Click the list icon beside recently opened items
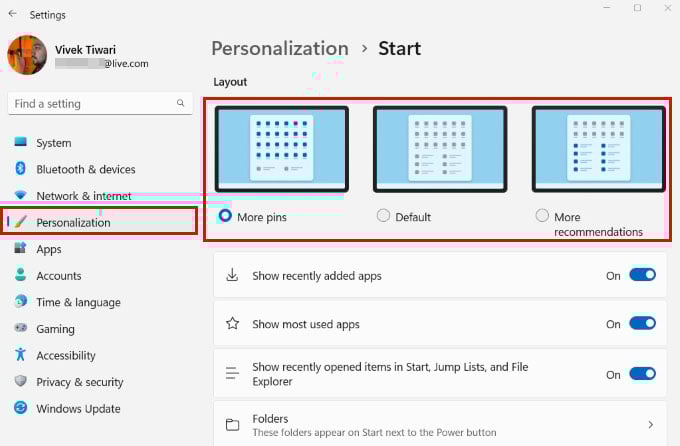680x446 pixels. [x=232, y=373]
